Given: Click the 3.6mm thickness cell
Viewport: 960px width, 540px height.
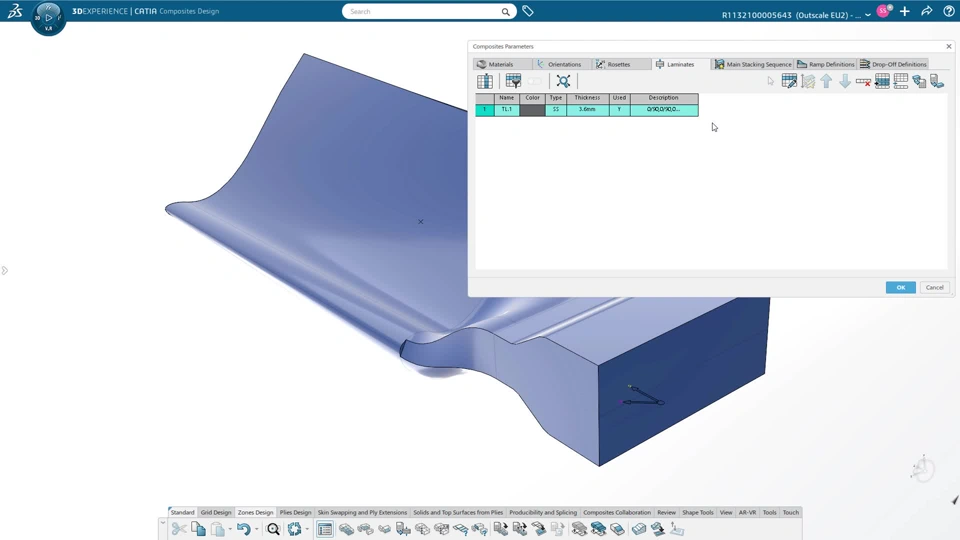Looking at the screenshot, I should pos(587,110).
